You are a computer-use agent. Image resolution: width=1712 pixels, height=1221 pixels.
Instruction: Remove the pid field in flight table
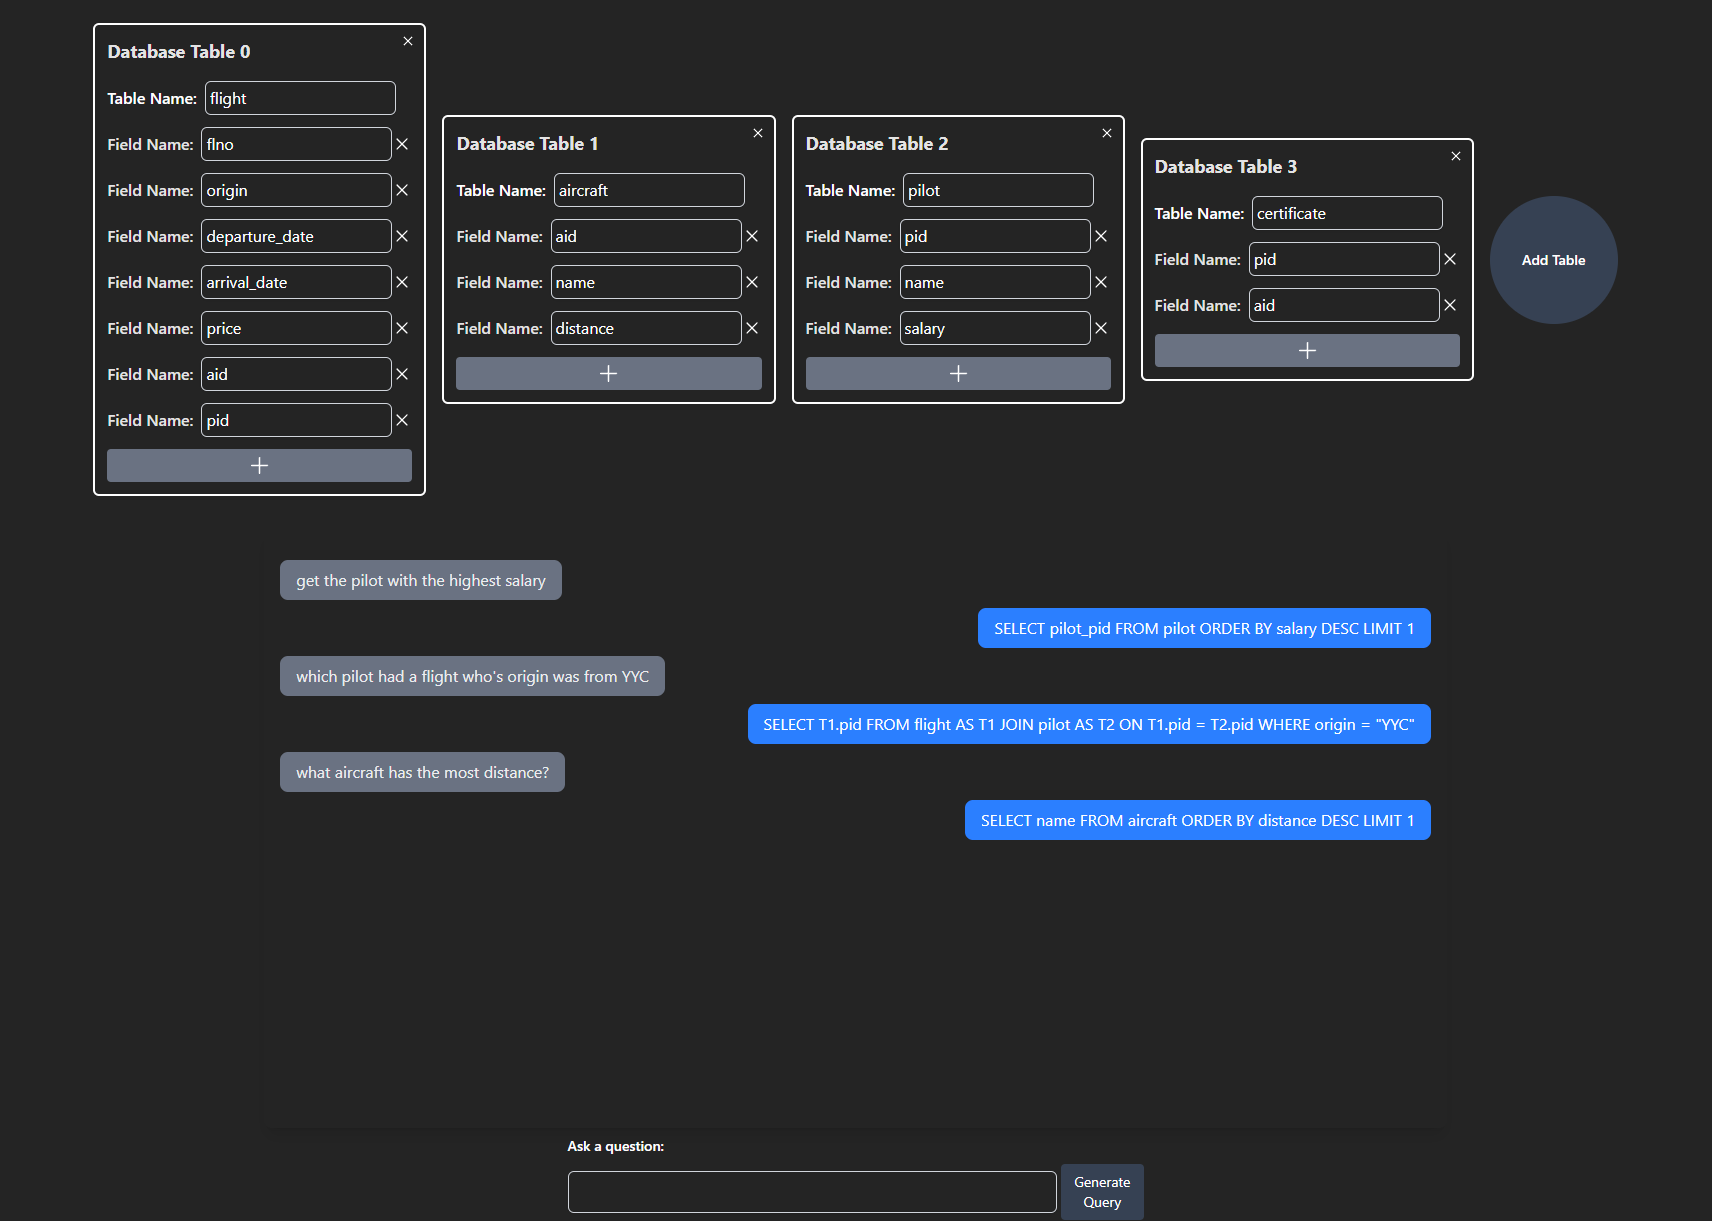402,420
